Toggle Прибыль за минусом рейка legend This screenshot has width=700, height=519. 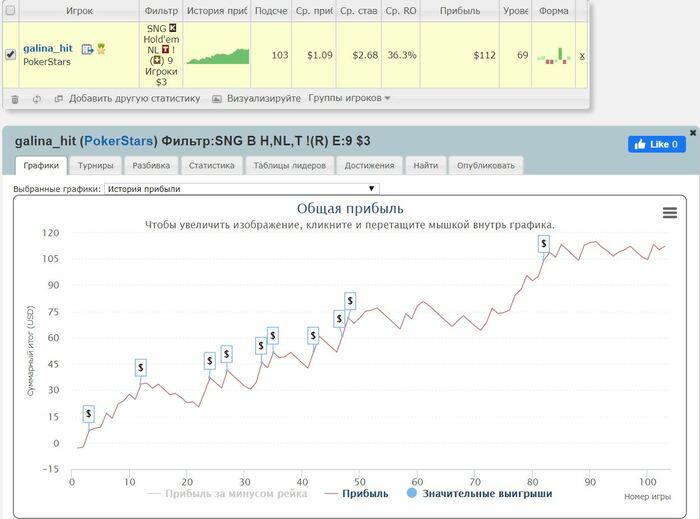(x=227, y=494)
